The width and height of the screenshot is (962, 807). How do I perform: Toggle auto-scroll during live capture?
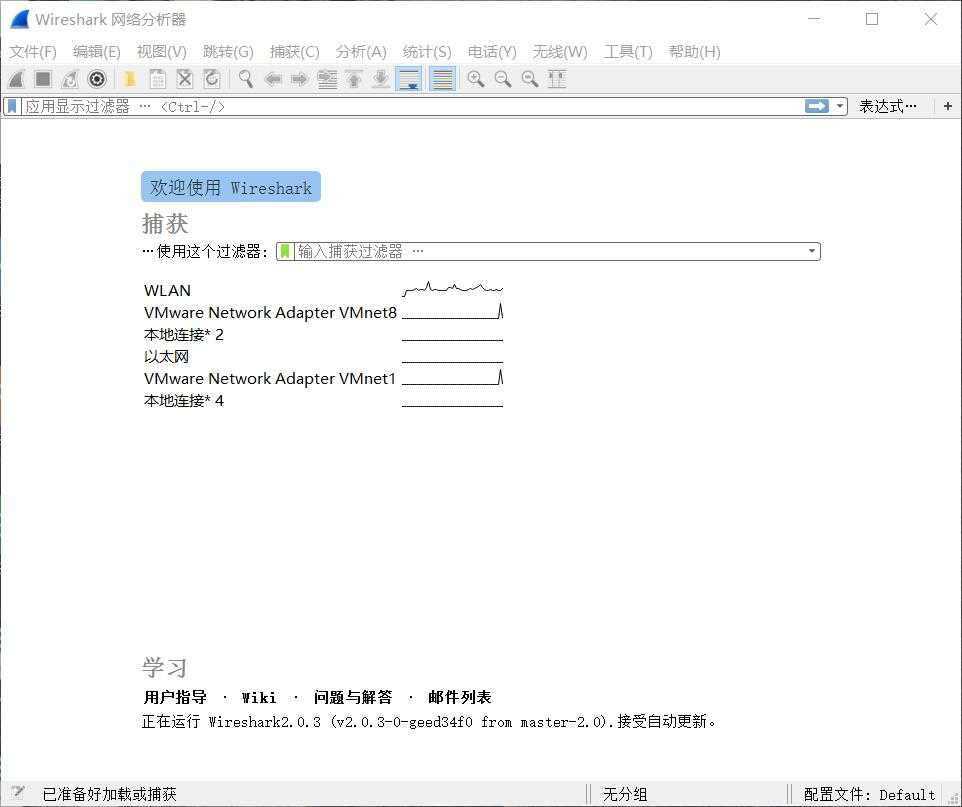409,79
